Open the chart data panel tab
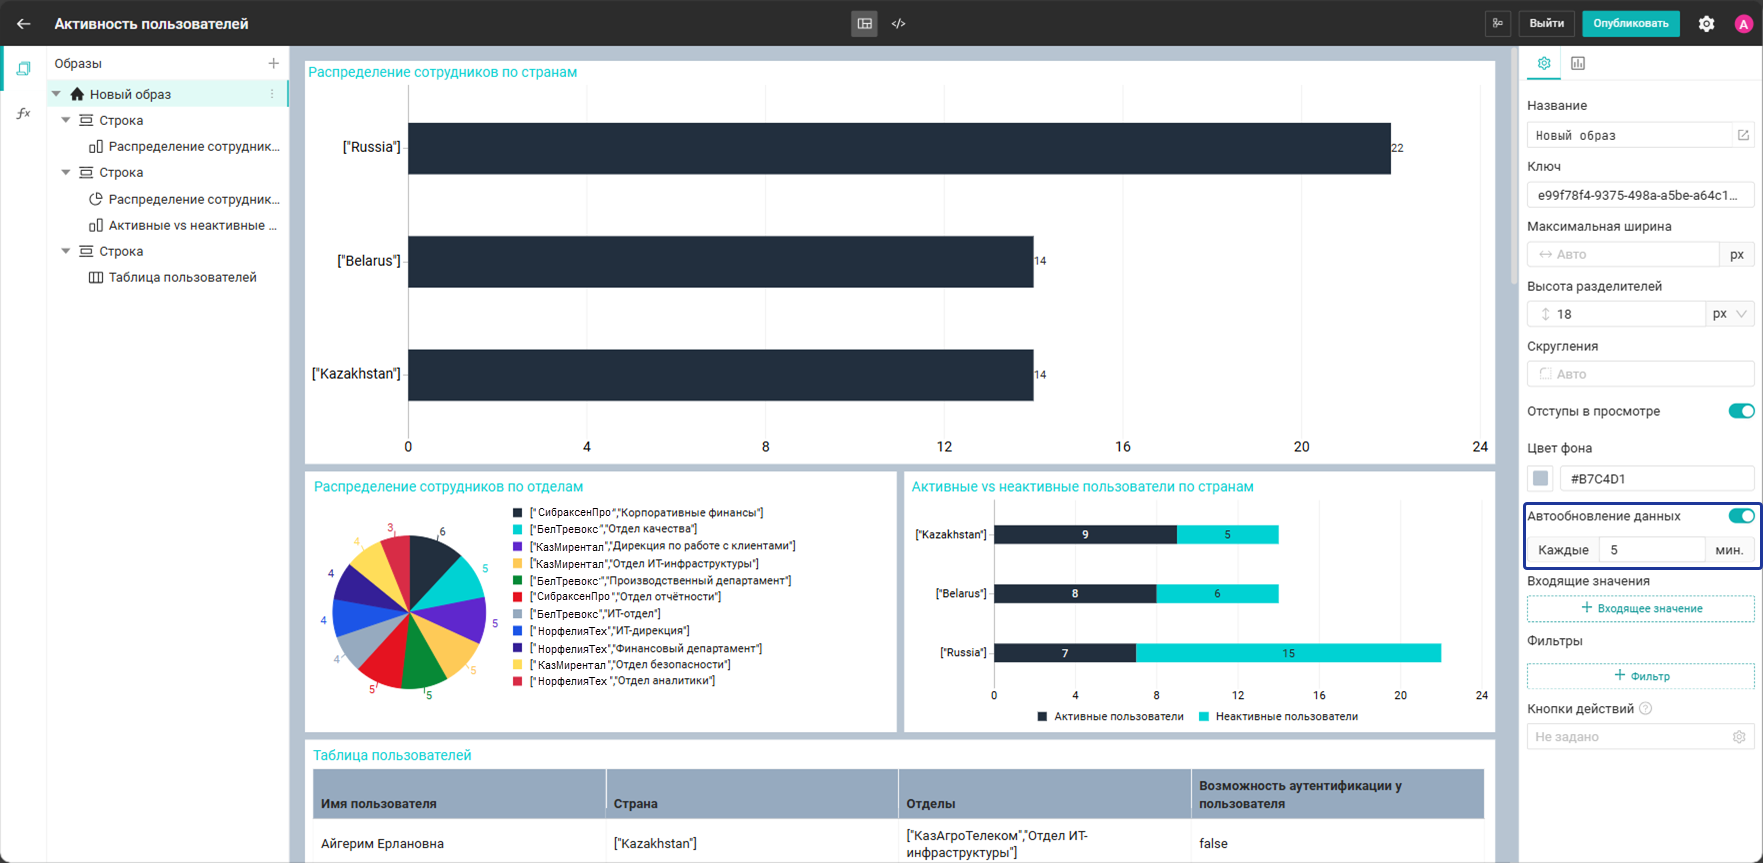The width and height of the screenshot is (1763, 863). [x=1578, y=63]
